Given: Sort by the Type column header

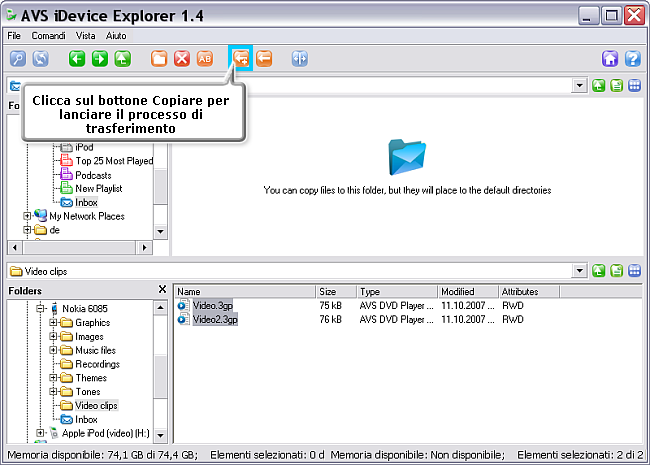Looking at the screenshot, I should [x=397, y=292].
